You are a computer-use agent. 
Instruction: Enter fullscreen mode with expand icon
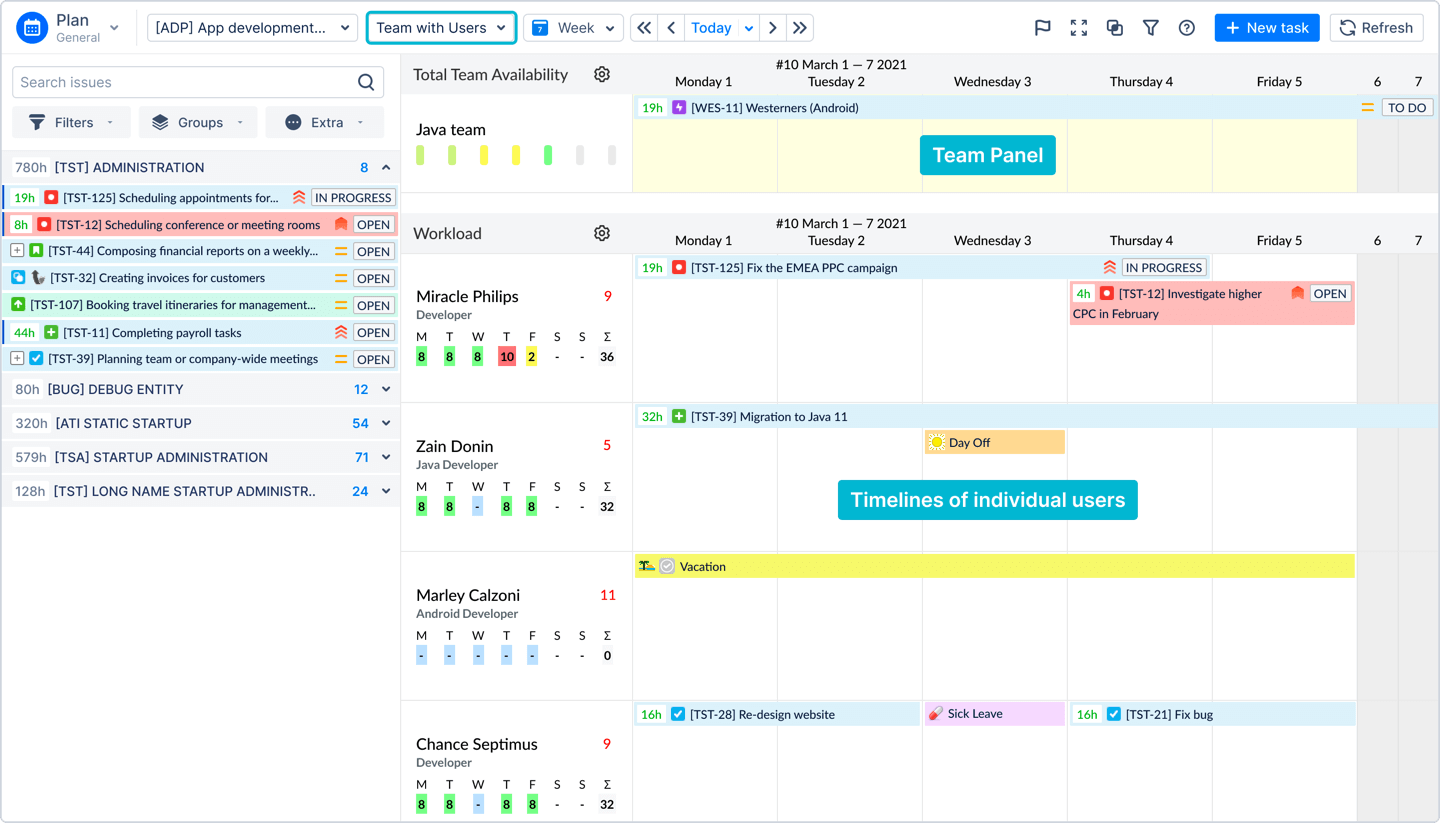tap(1078, 28)
